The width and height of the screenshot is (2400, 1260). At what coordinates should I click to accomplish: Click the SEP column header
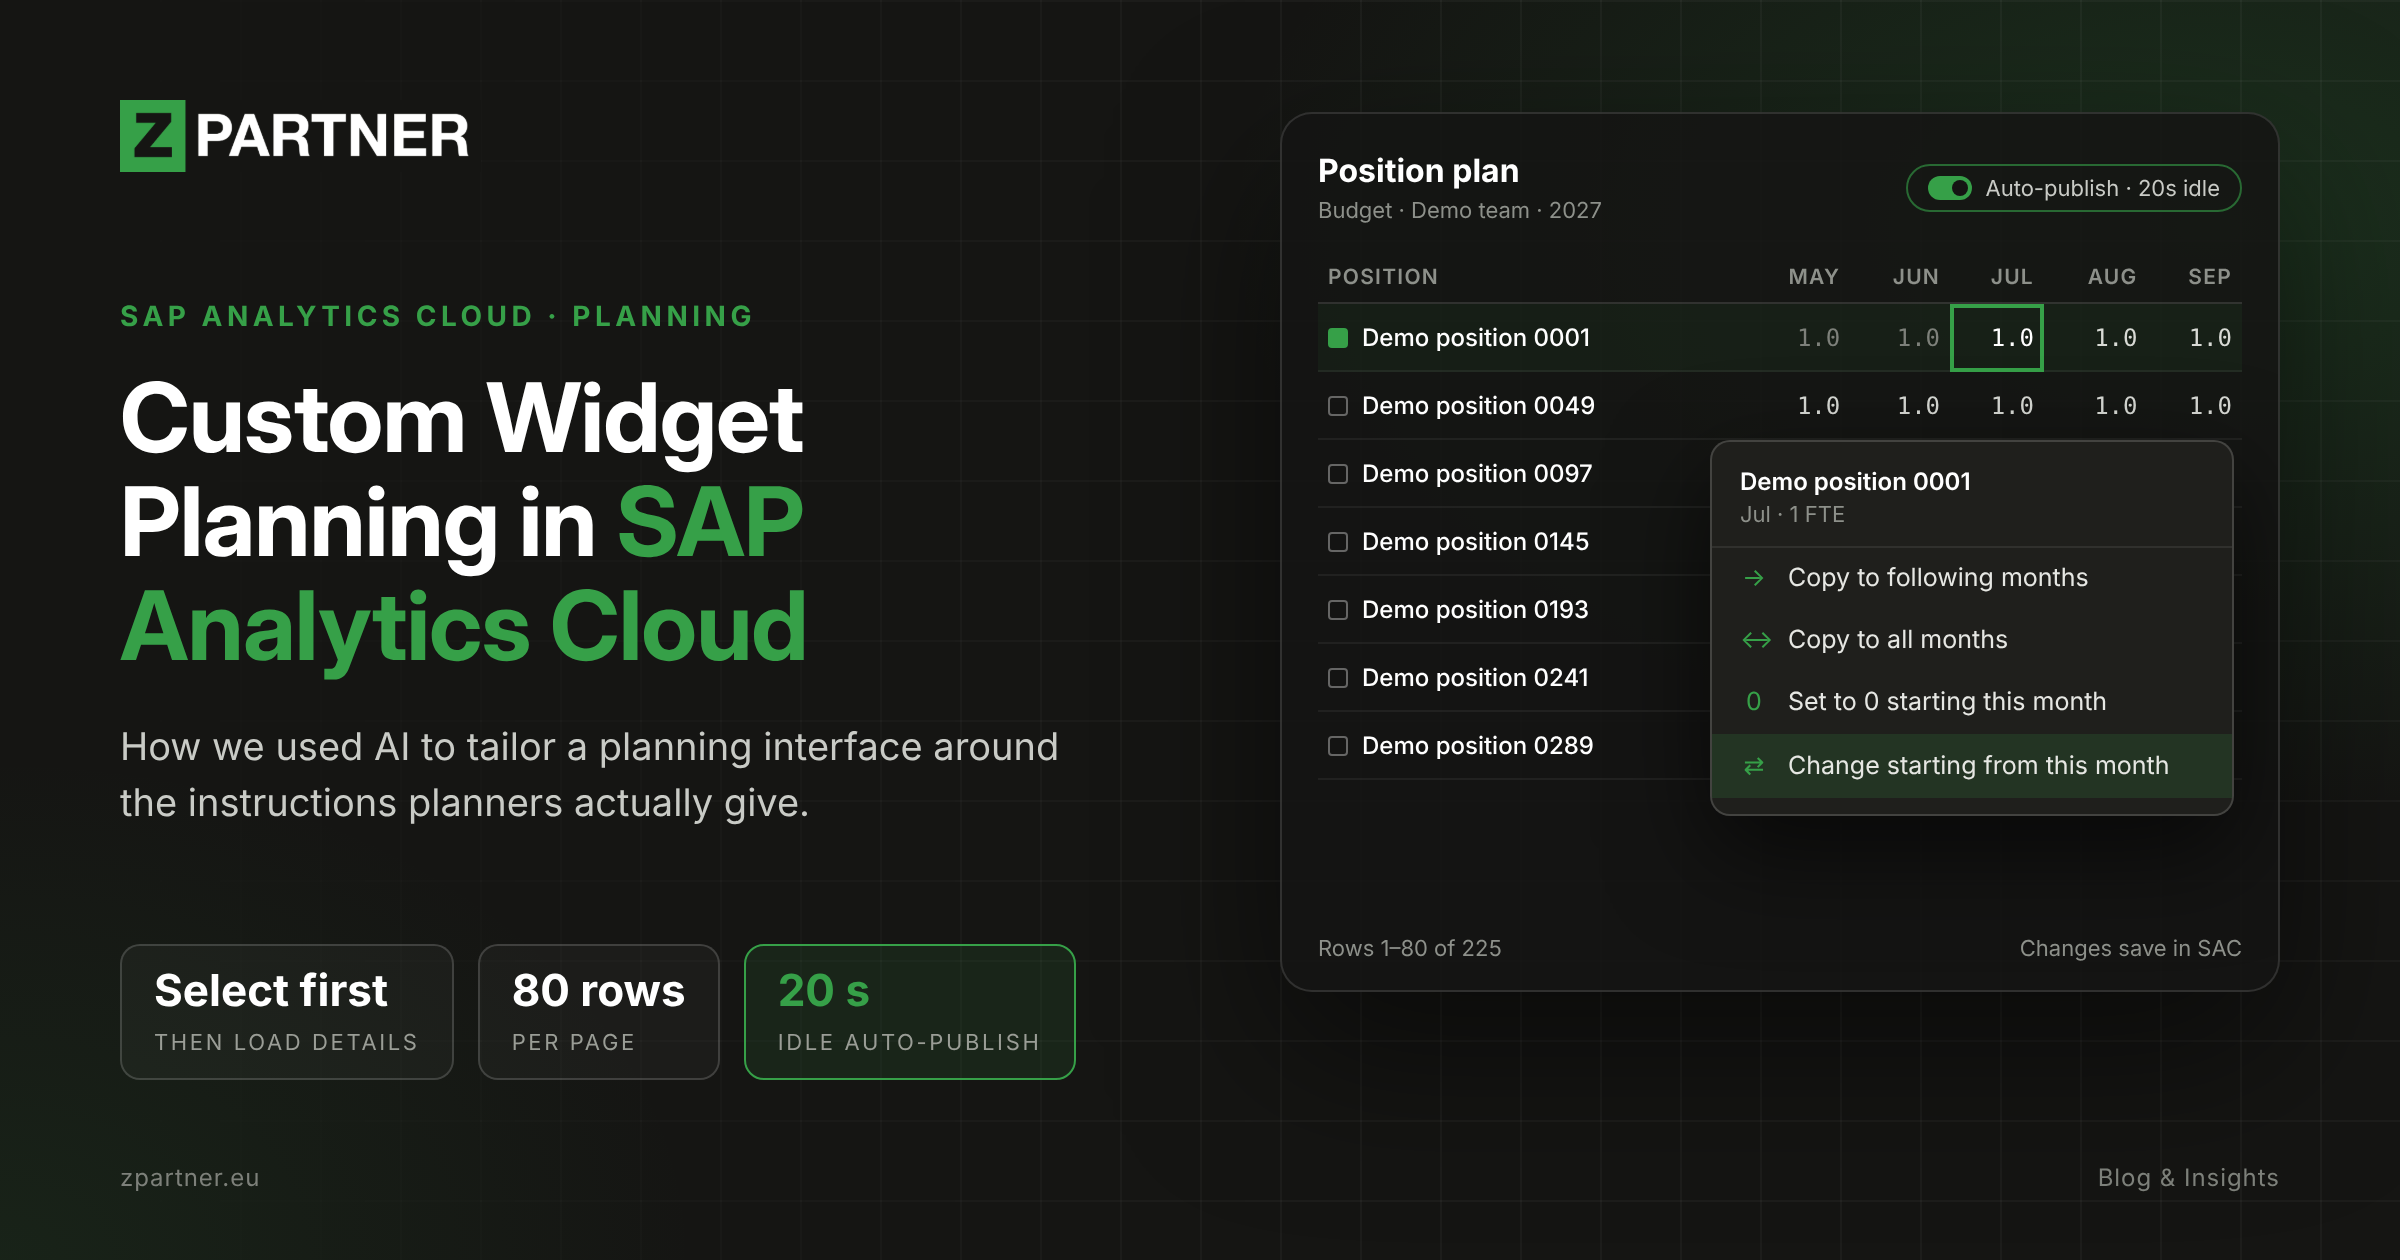click(2209, 277)
